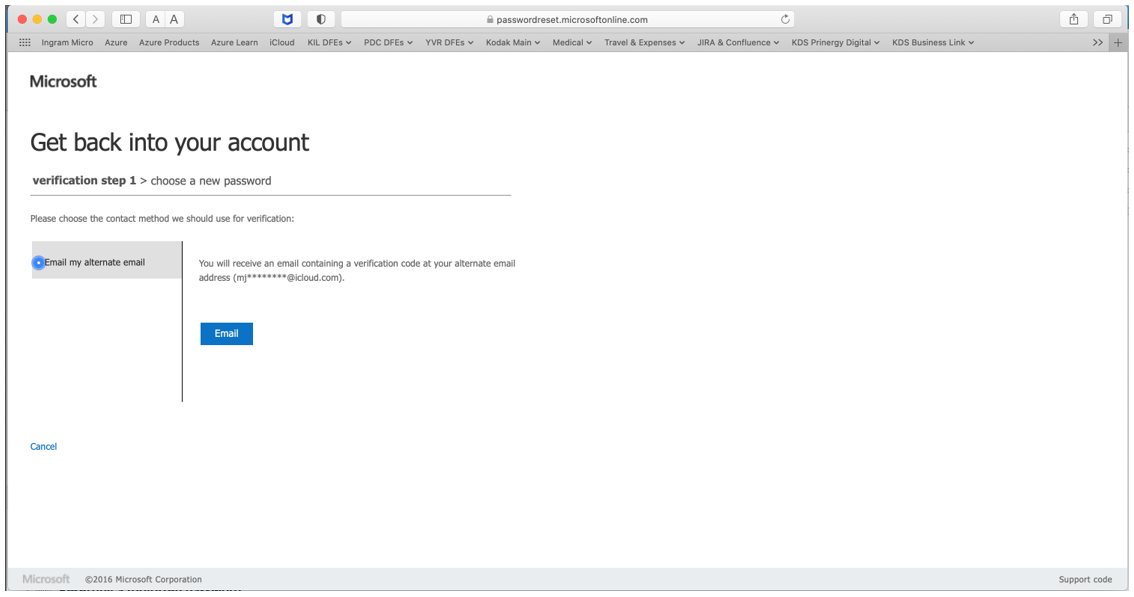The image size is (1134, 597).
Task: Expand the KIL DFEs bookmark folder
Action: 329,43
